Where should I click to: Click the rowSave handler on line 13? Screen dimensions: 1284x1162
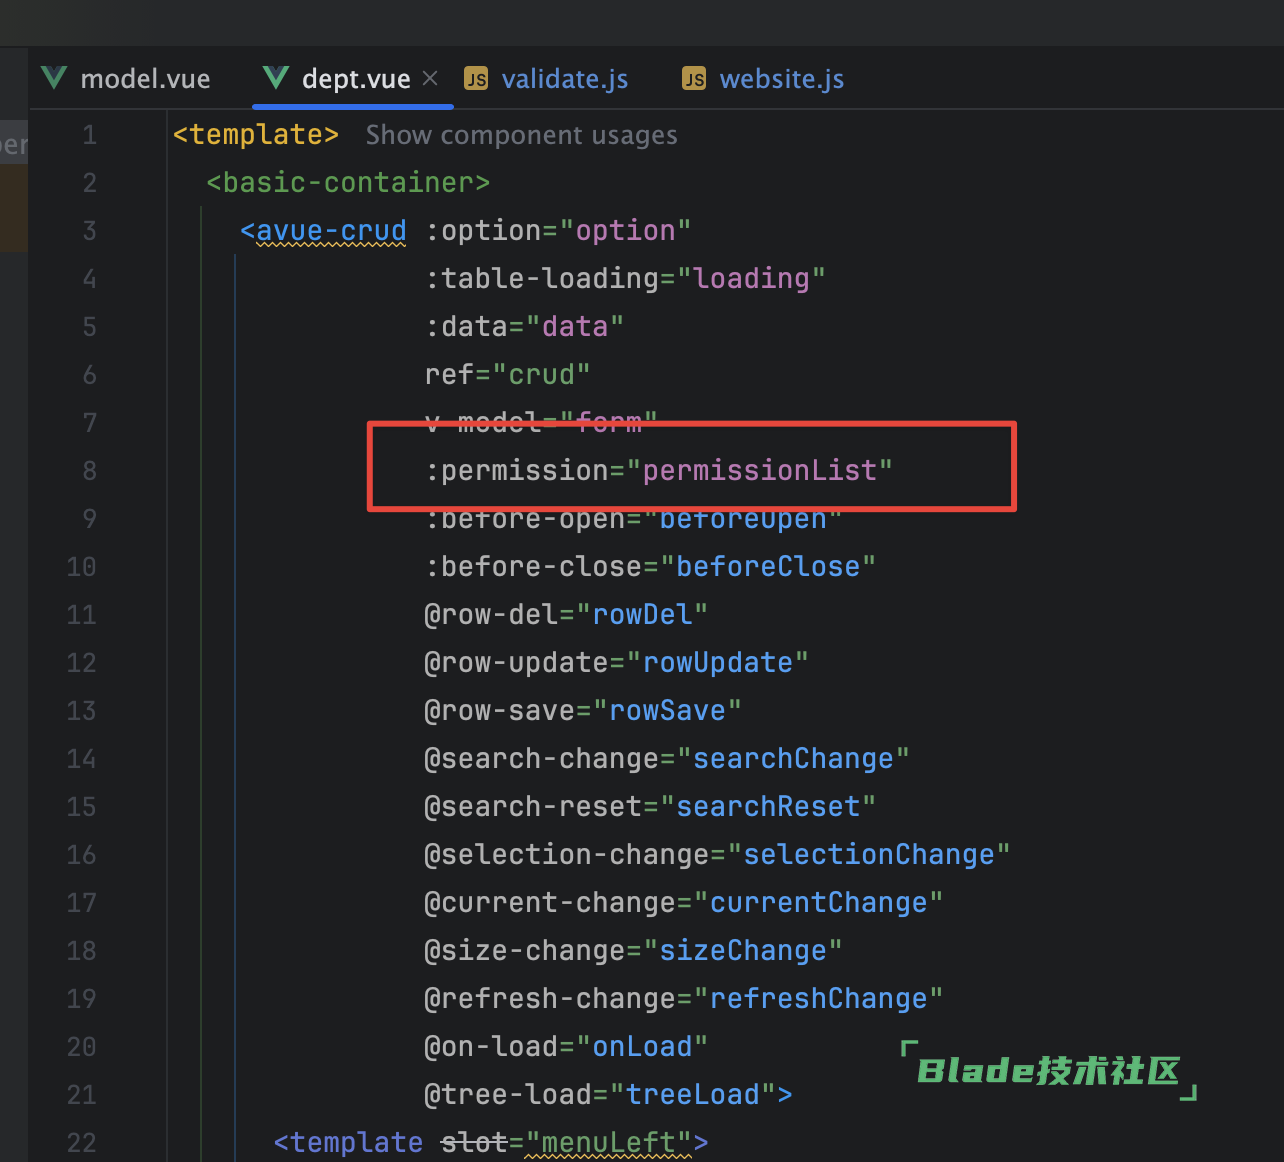coord(667,711)
